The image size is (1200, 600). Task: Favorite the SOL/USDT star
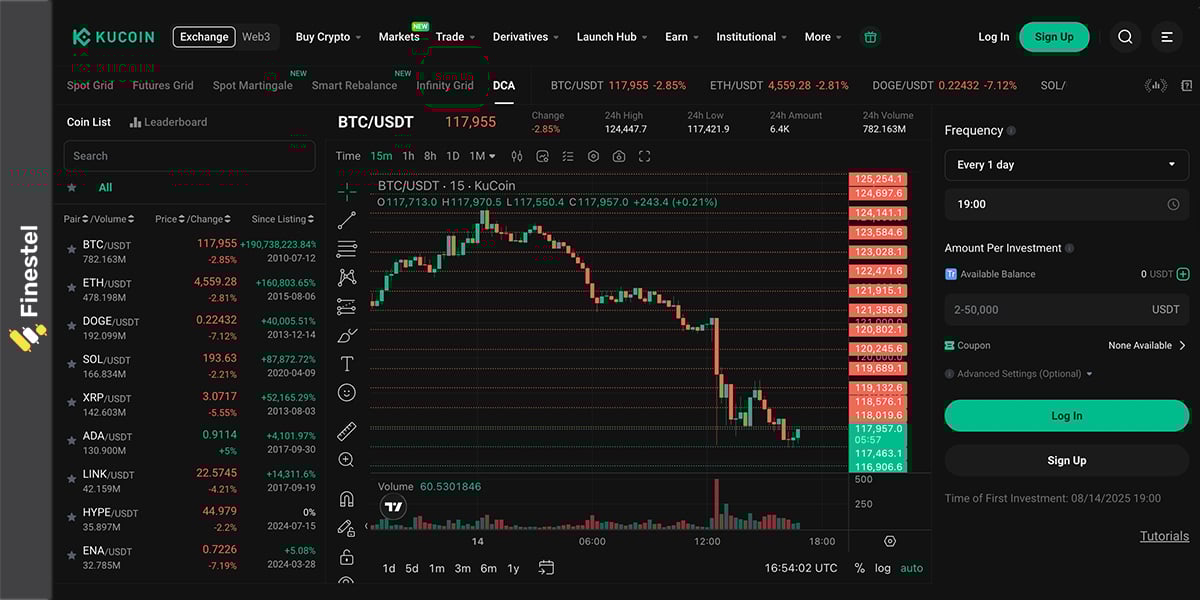pyautogui.click(x=71, y=365)
